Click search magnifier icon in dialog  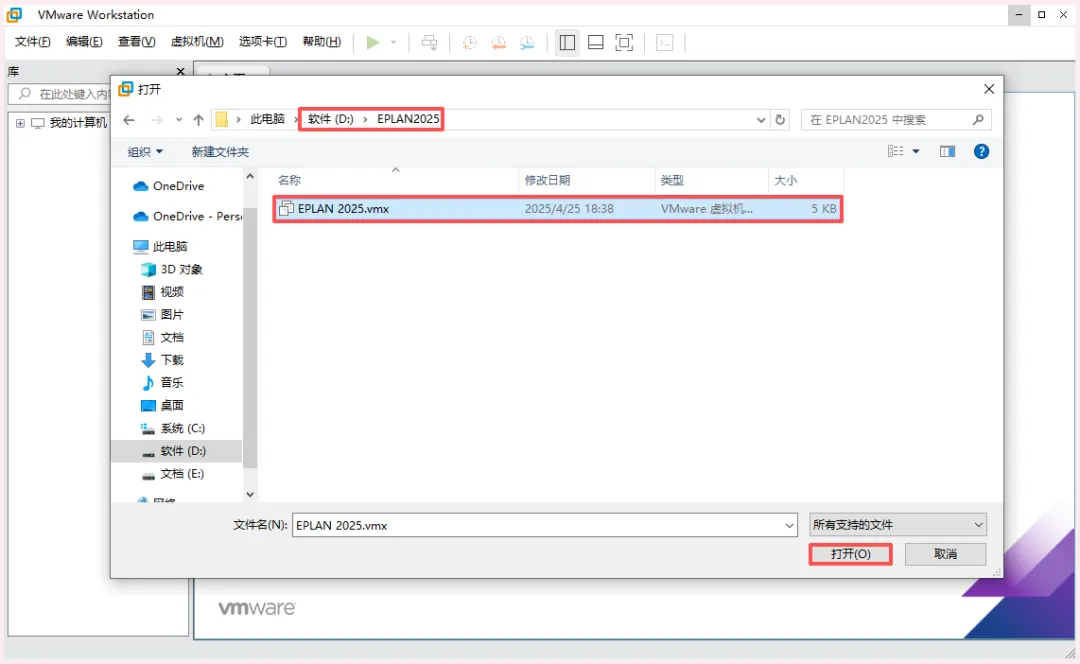[978, 120]
